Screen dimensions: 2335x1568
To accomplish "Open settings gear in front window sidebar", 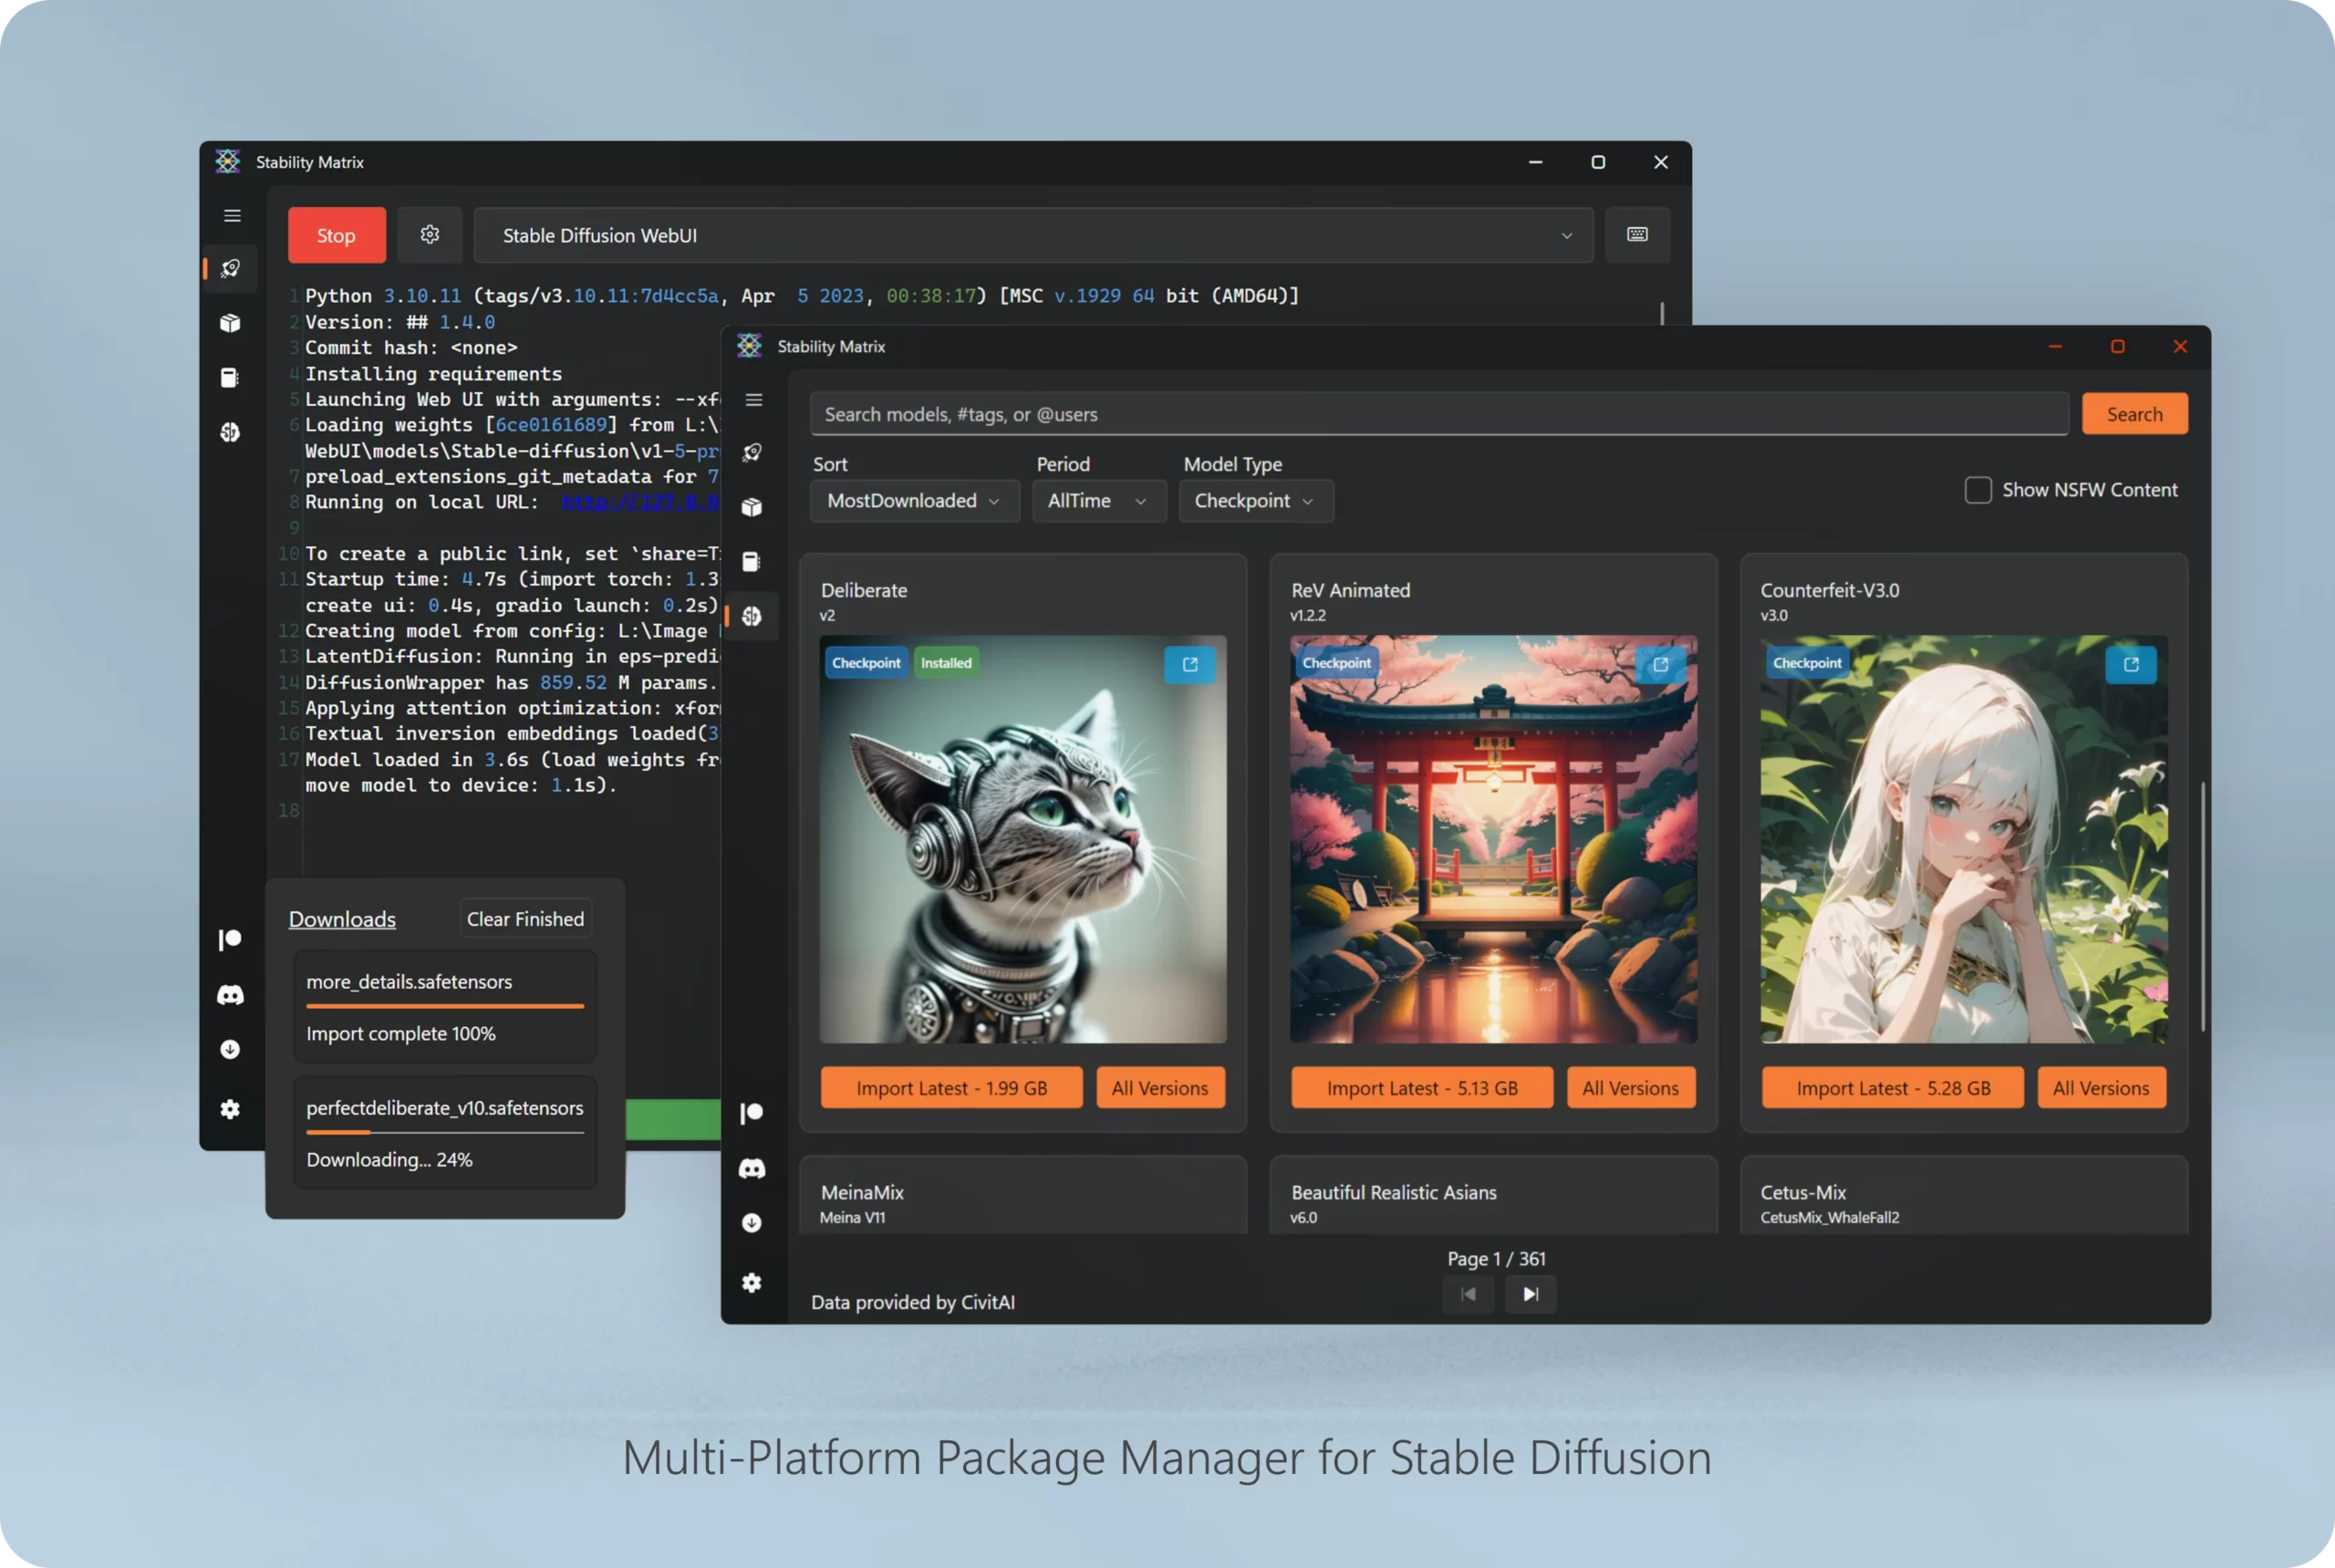I will pos(751,1283).
